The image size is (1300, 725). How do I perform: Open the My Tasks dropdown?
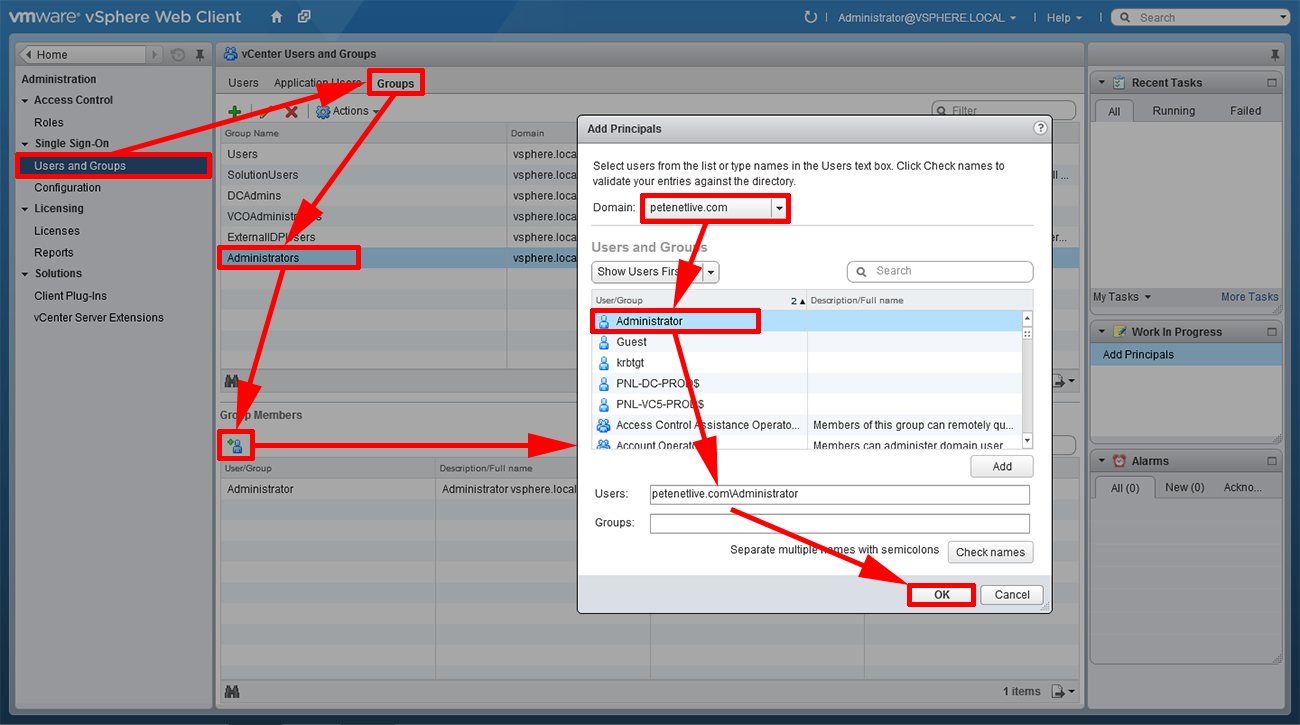pyautogui.click(x=1122, y=297)
